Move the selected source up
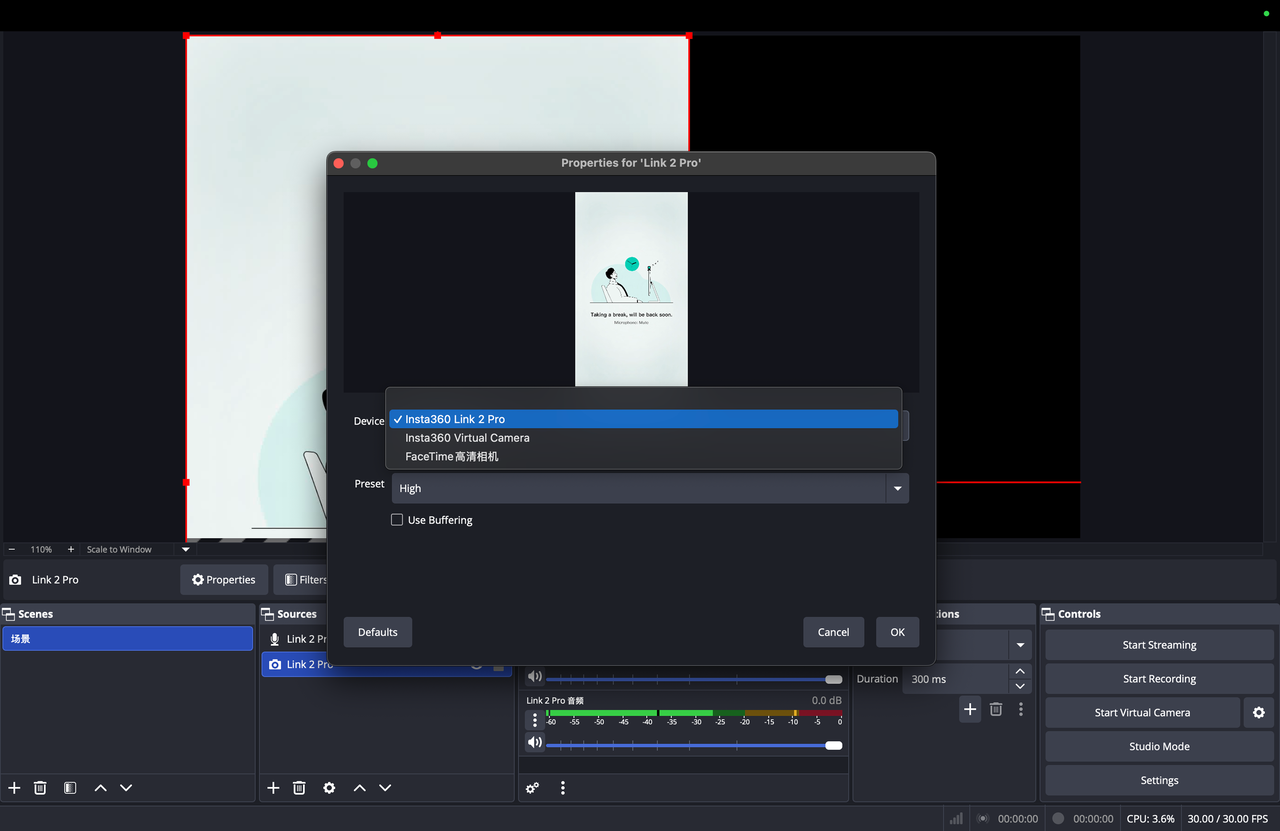The image size is (1280, 831). (359, 788)
